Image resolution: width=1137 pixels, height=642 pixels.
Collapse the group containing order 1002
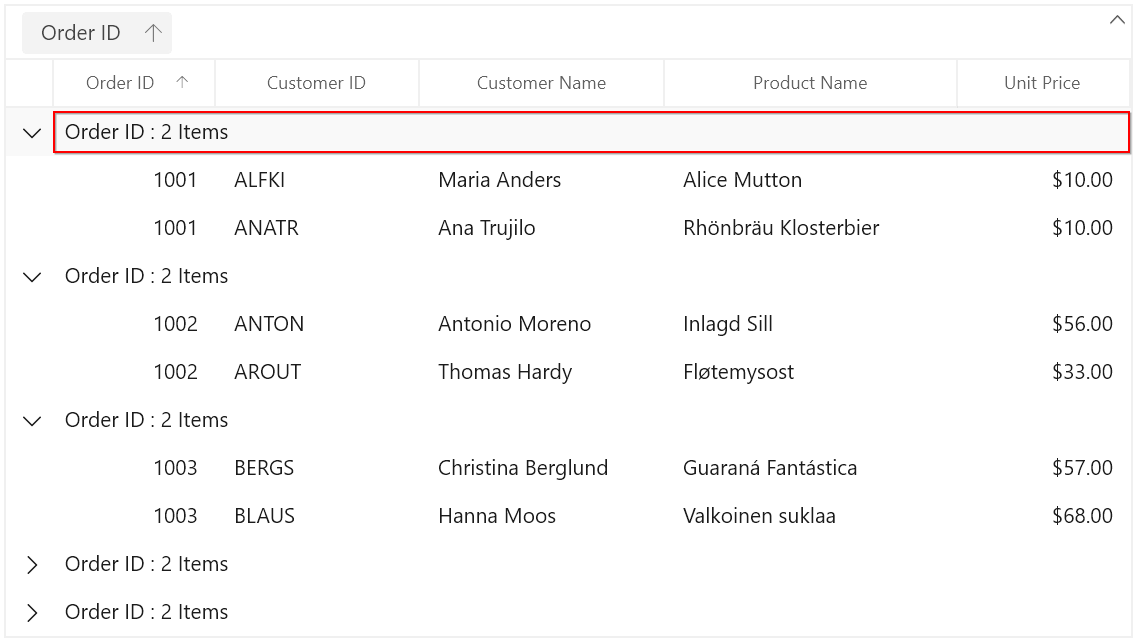(32, 276)
